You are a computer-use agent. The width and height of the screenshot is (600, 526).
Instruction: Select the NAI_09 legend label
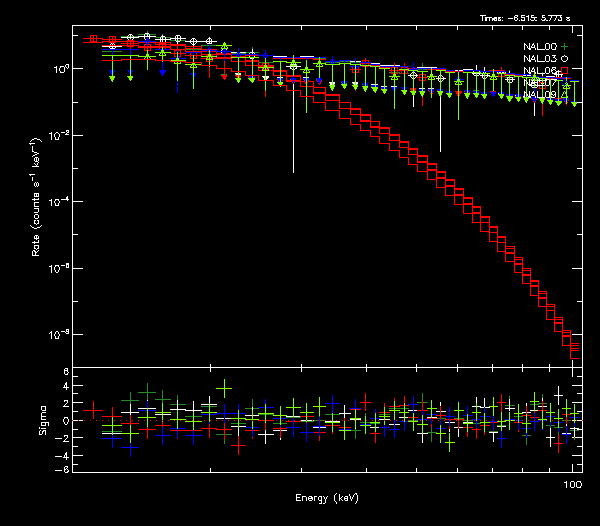[x=540, y=95]
